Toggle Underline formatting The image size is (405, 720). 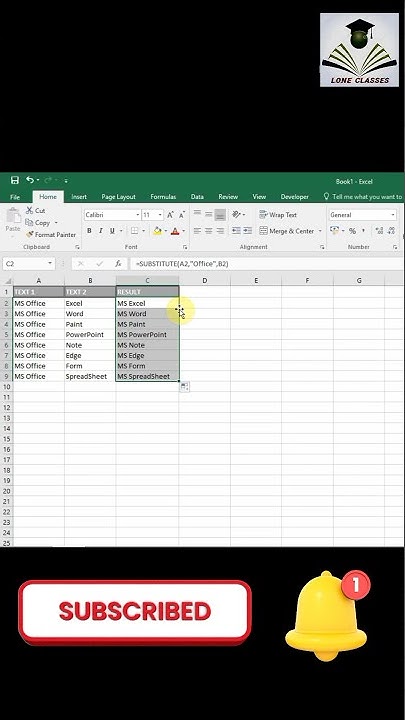tap(112, 231)
